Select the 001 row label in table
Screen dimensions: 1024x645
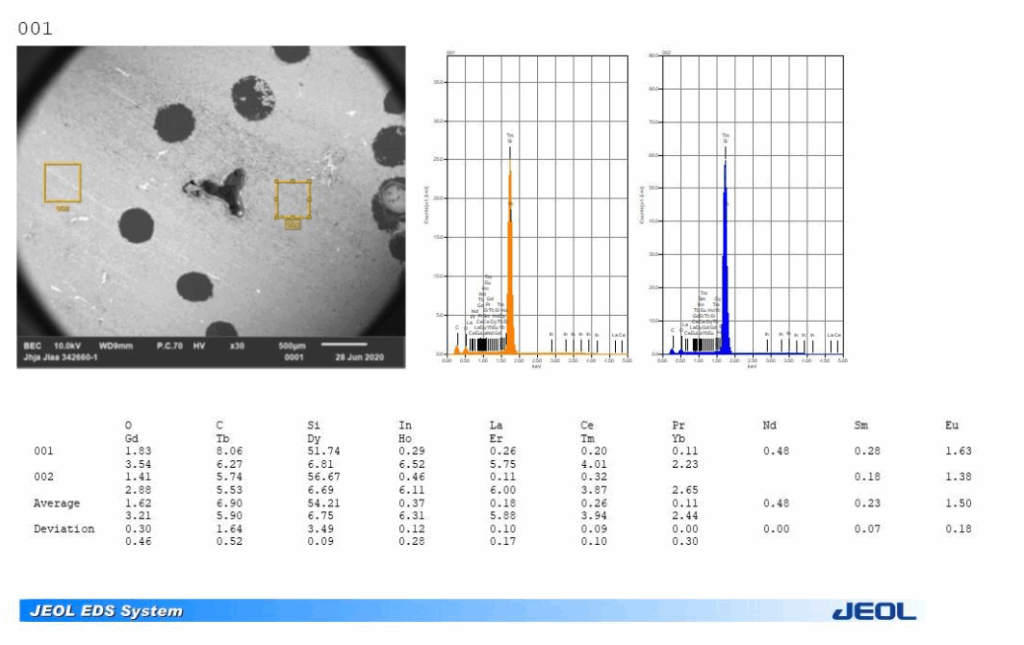tap(44, 451)
